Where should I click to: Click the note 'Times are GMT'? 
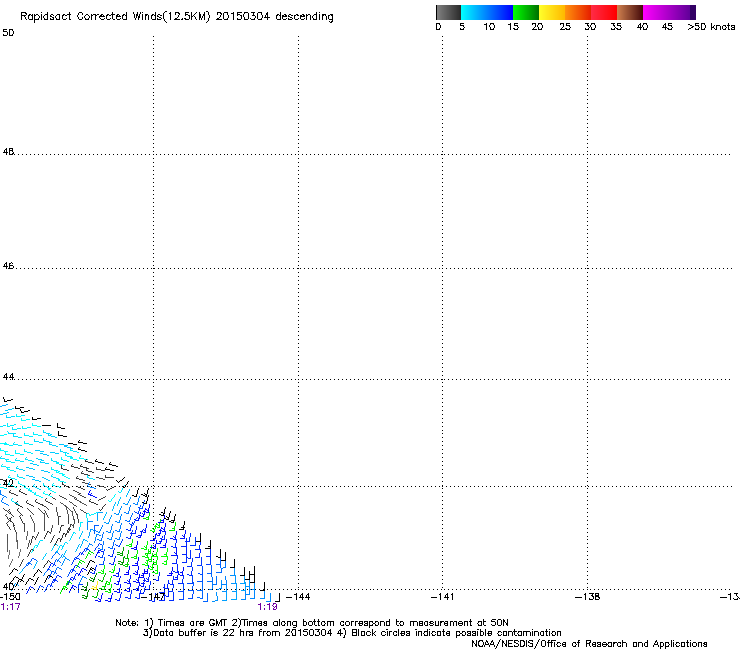pyautogui.click(x=193, y=623)
